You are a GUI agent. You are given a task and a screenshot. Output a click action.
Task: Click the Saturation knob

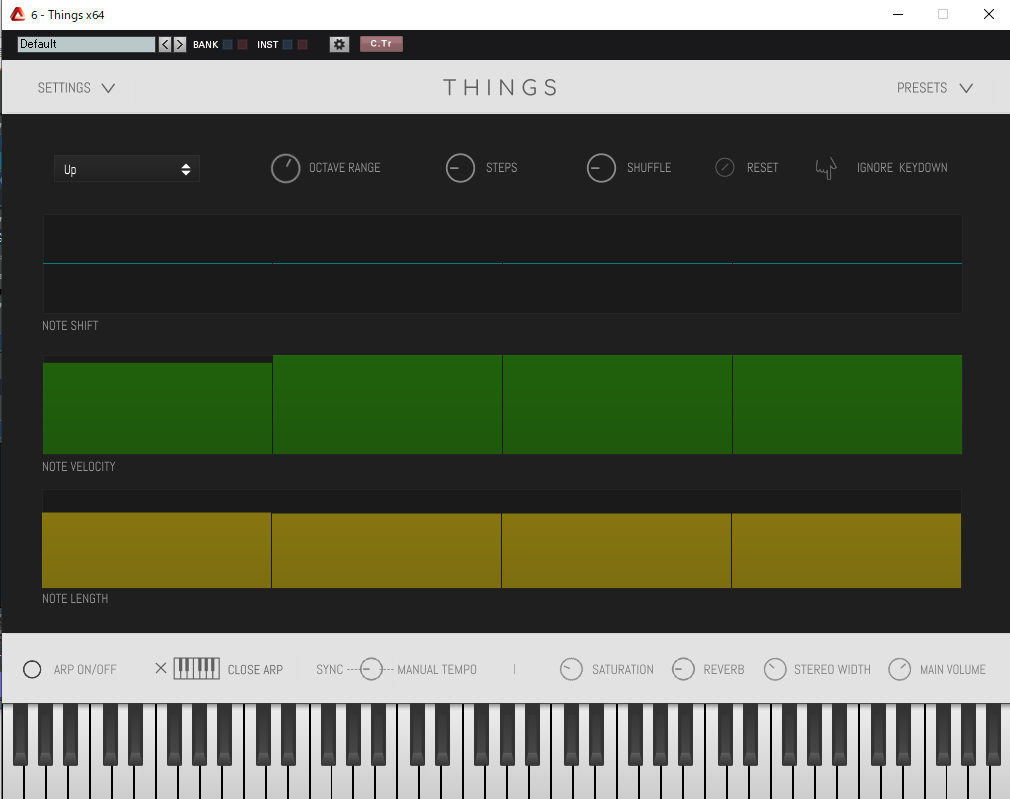click(x=571, y=669)
